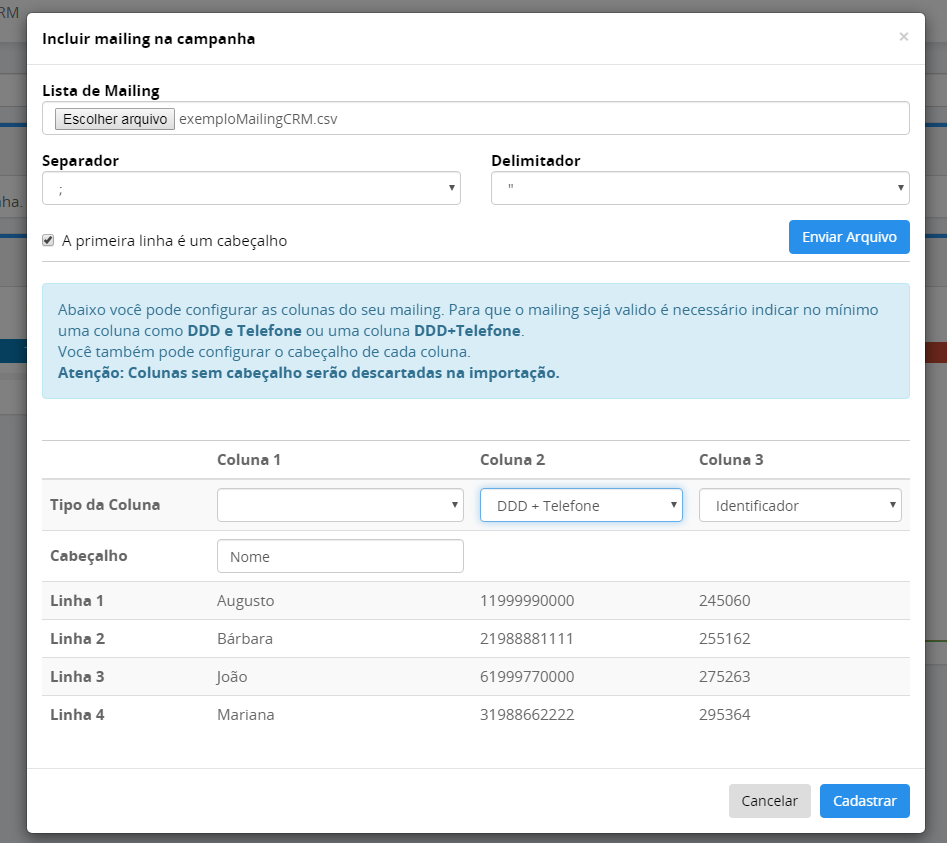This screenshot has width=947, height=843.
Task: Open the Delimitador dropdown
Action: pyautogui.click(x=700, y=188)
